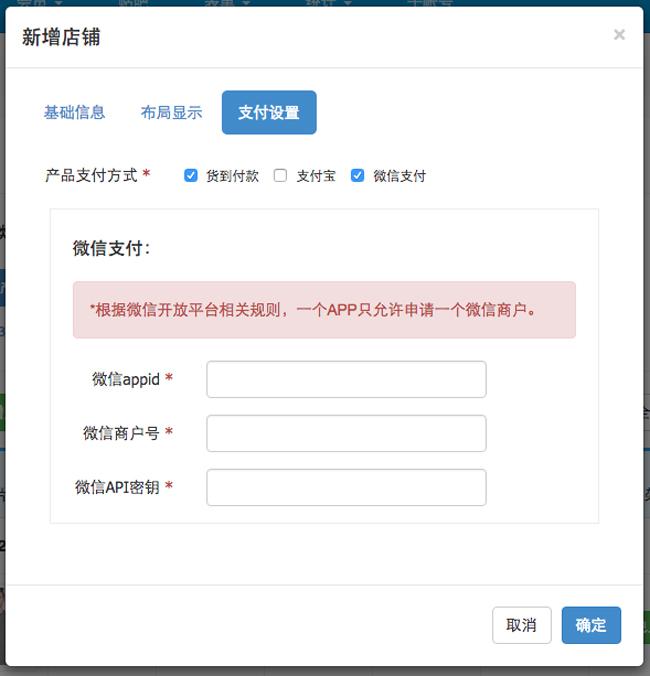Image resolution: width=650 pixels, height=676 pixels.
Task: Click the 微信API密钥 field label
Action: click(x=117, y=488)
